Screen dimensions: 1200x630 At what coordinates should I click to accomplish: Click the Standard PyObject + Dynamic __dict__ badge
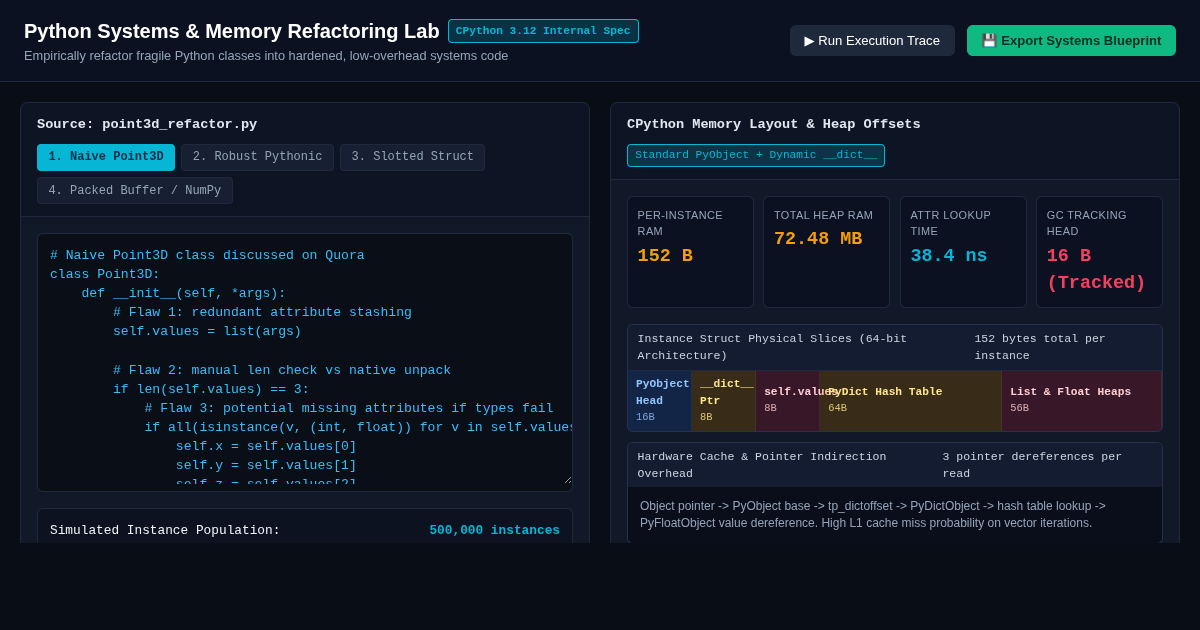[756, 155]
